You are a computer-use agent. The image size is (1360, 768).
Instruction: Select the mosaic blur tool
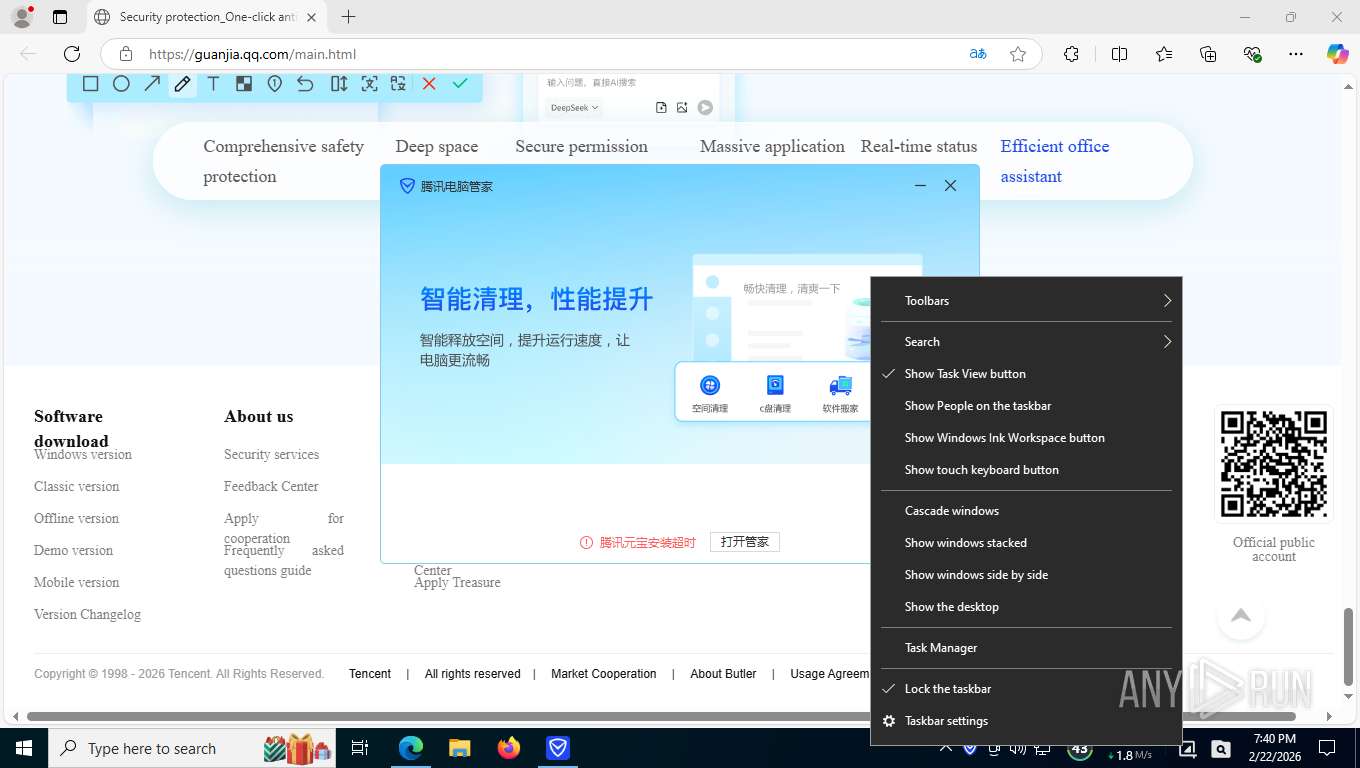click(244, 84)
